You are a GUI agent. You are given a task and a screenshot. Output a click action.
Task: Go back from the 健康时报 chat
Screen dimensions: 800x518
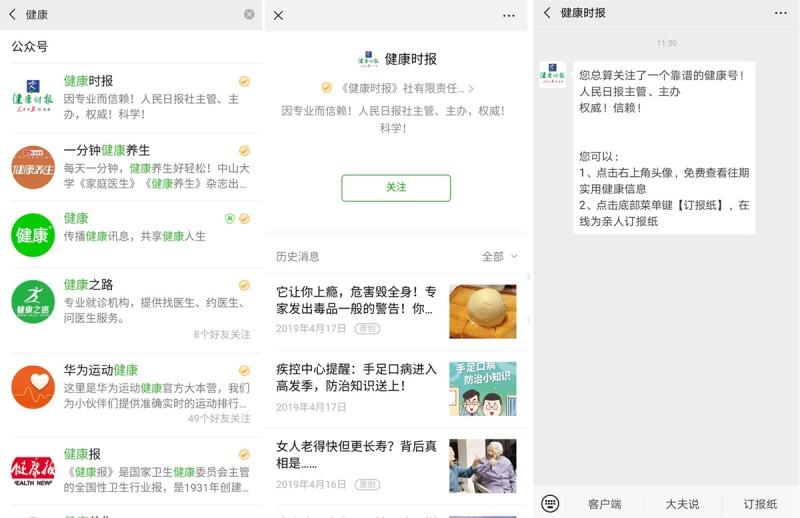[x=547, y=13]
